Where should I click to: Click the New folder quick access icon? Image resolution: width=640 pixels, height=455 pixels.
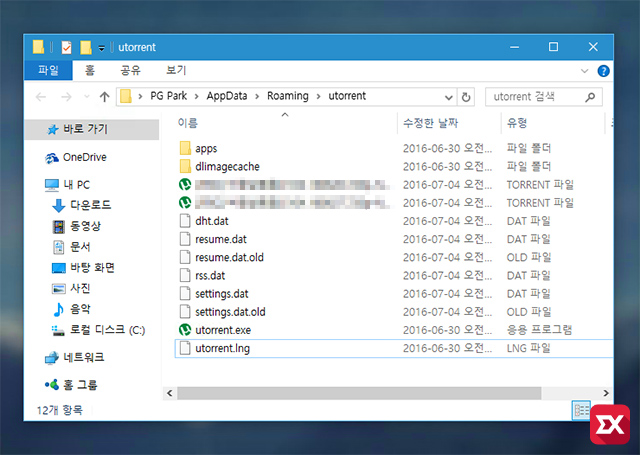pos(86,47)
